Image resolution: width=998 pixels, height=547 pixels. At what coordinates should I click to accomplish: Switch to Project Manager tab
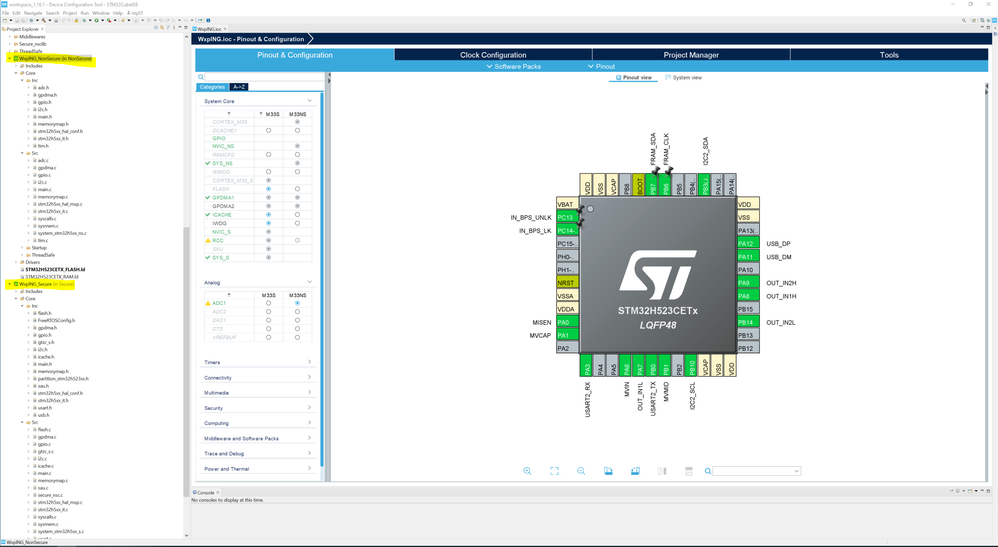(x=691, y=55)
